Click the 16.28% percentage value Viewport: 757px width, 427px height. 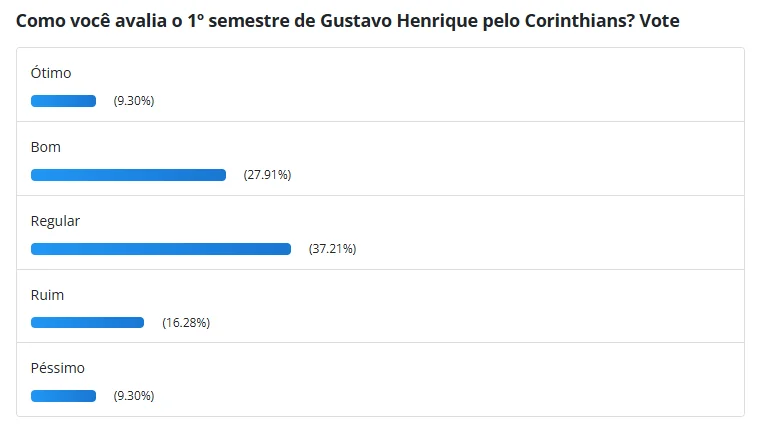[186, 322]
